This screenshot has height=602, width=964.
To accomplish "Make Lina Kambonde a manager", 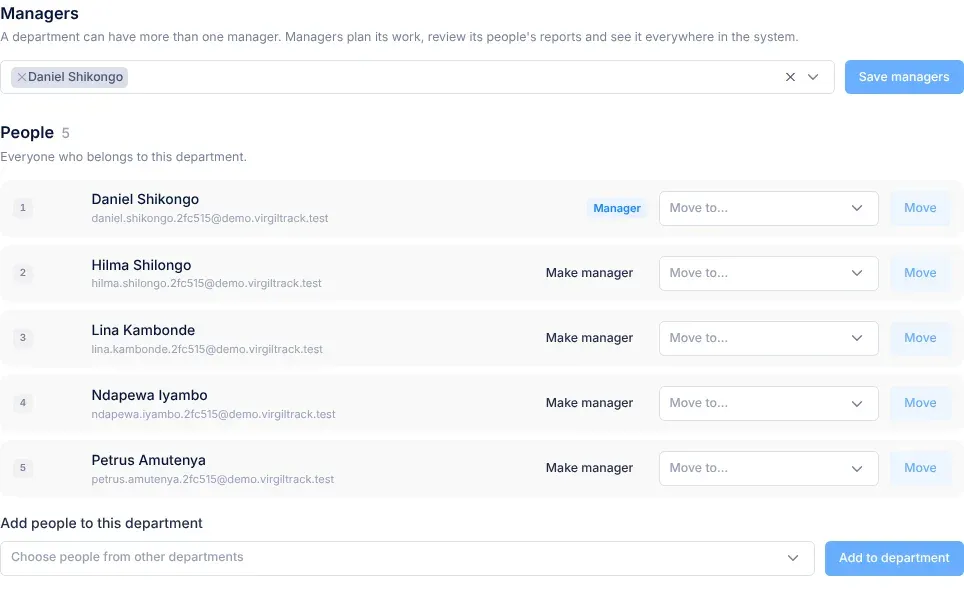I will (x=589, y=338).
